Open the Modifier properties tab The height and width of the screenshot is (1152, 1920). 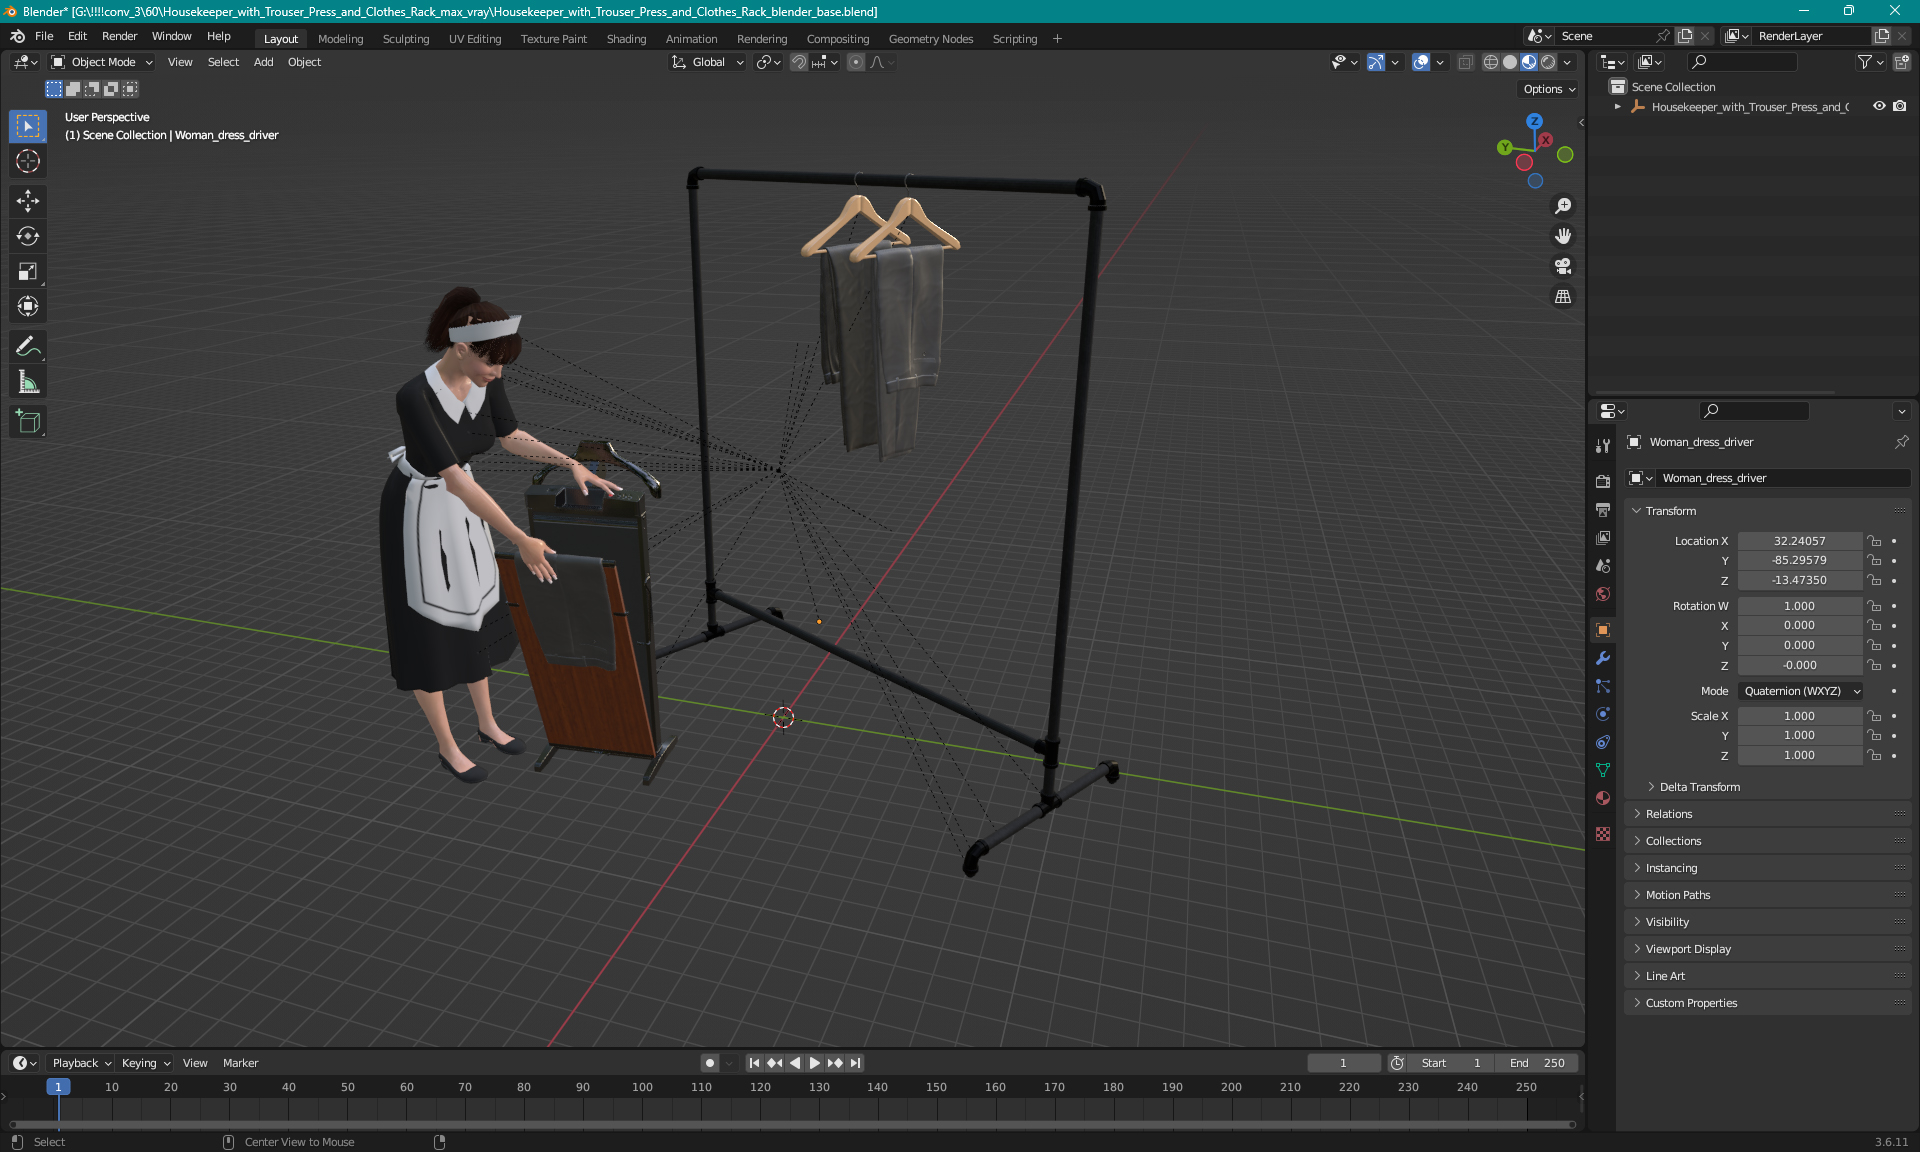pyautogui.click(x=1603, y=658)
